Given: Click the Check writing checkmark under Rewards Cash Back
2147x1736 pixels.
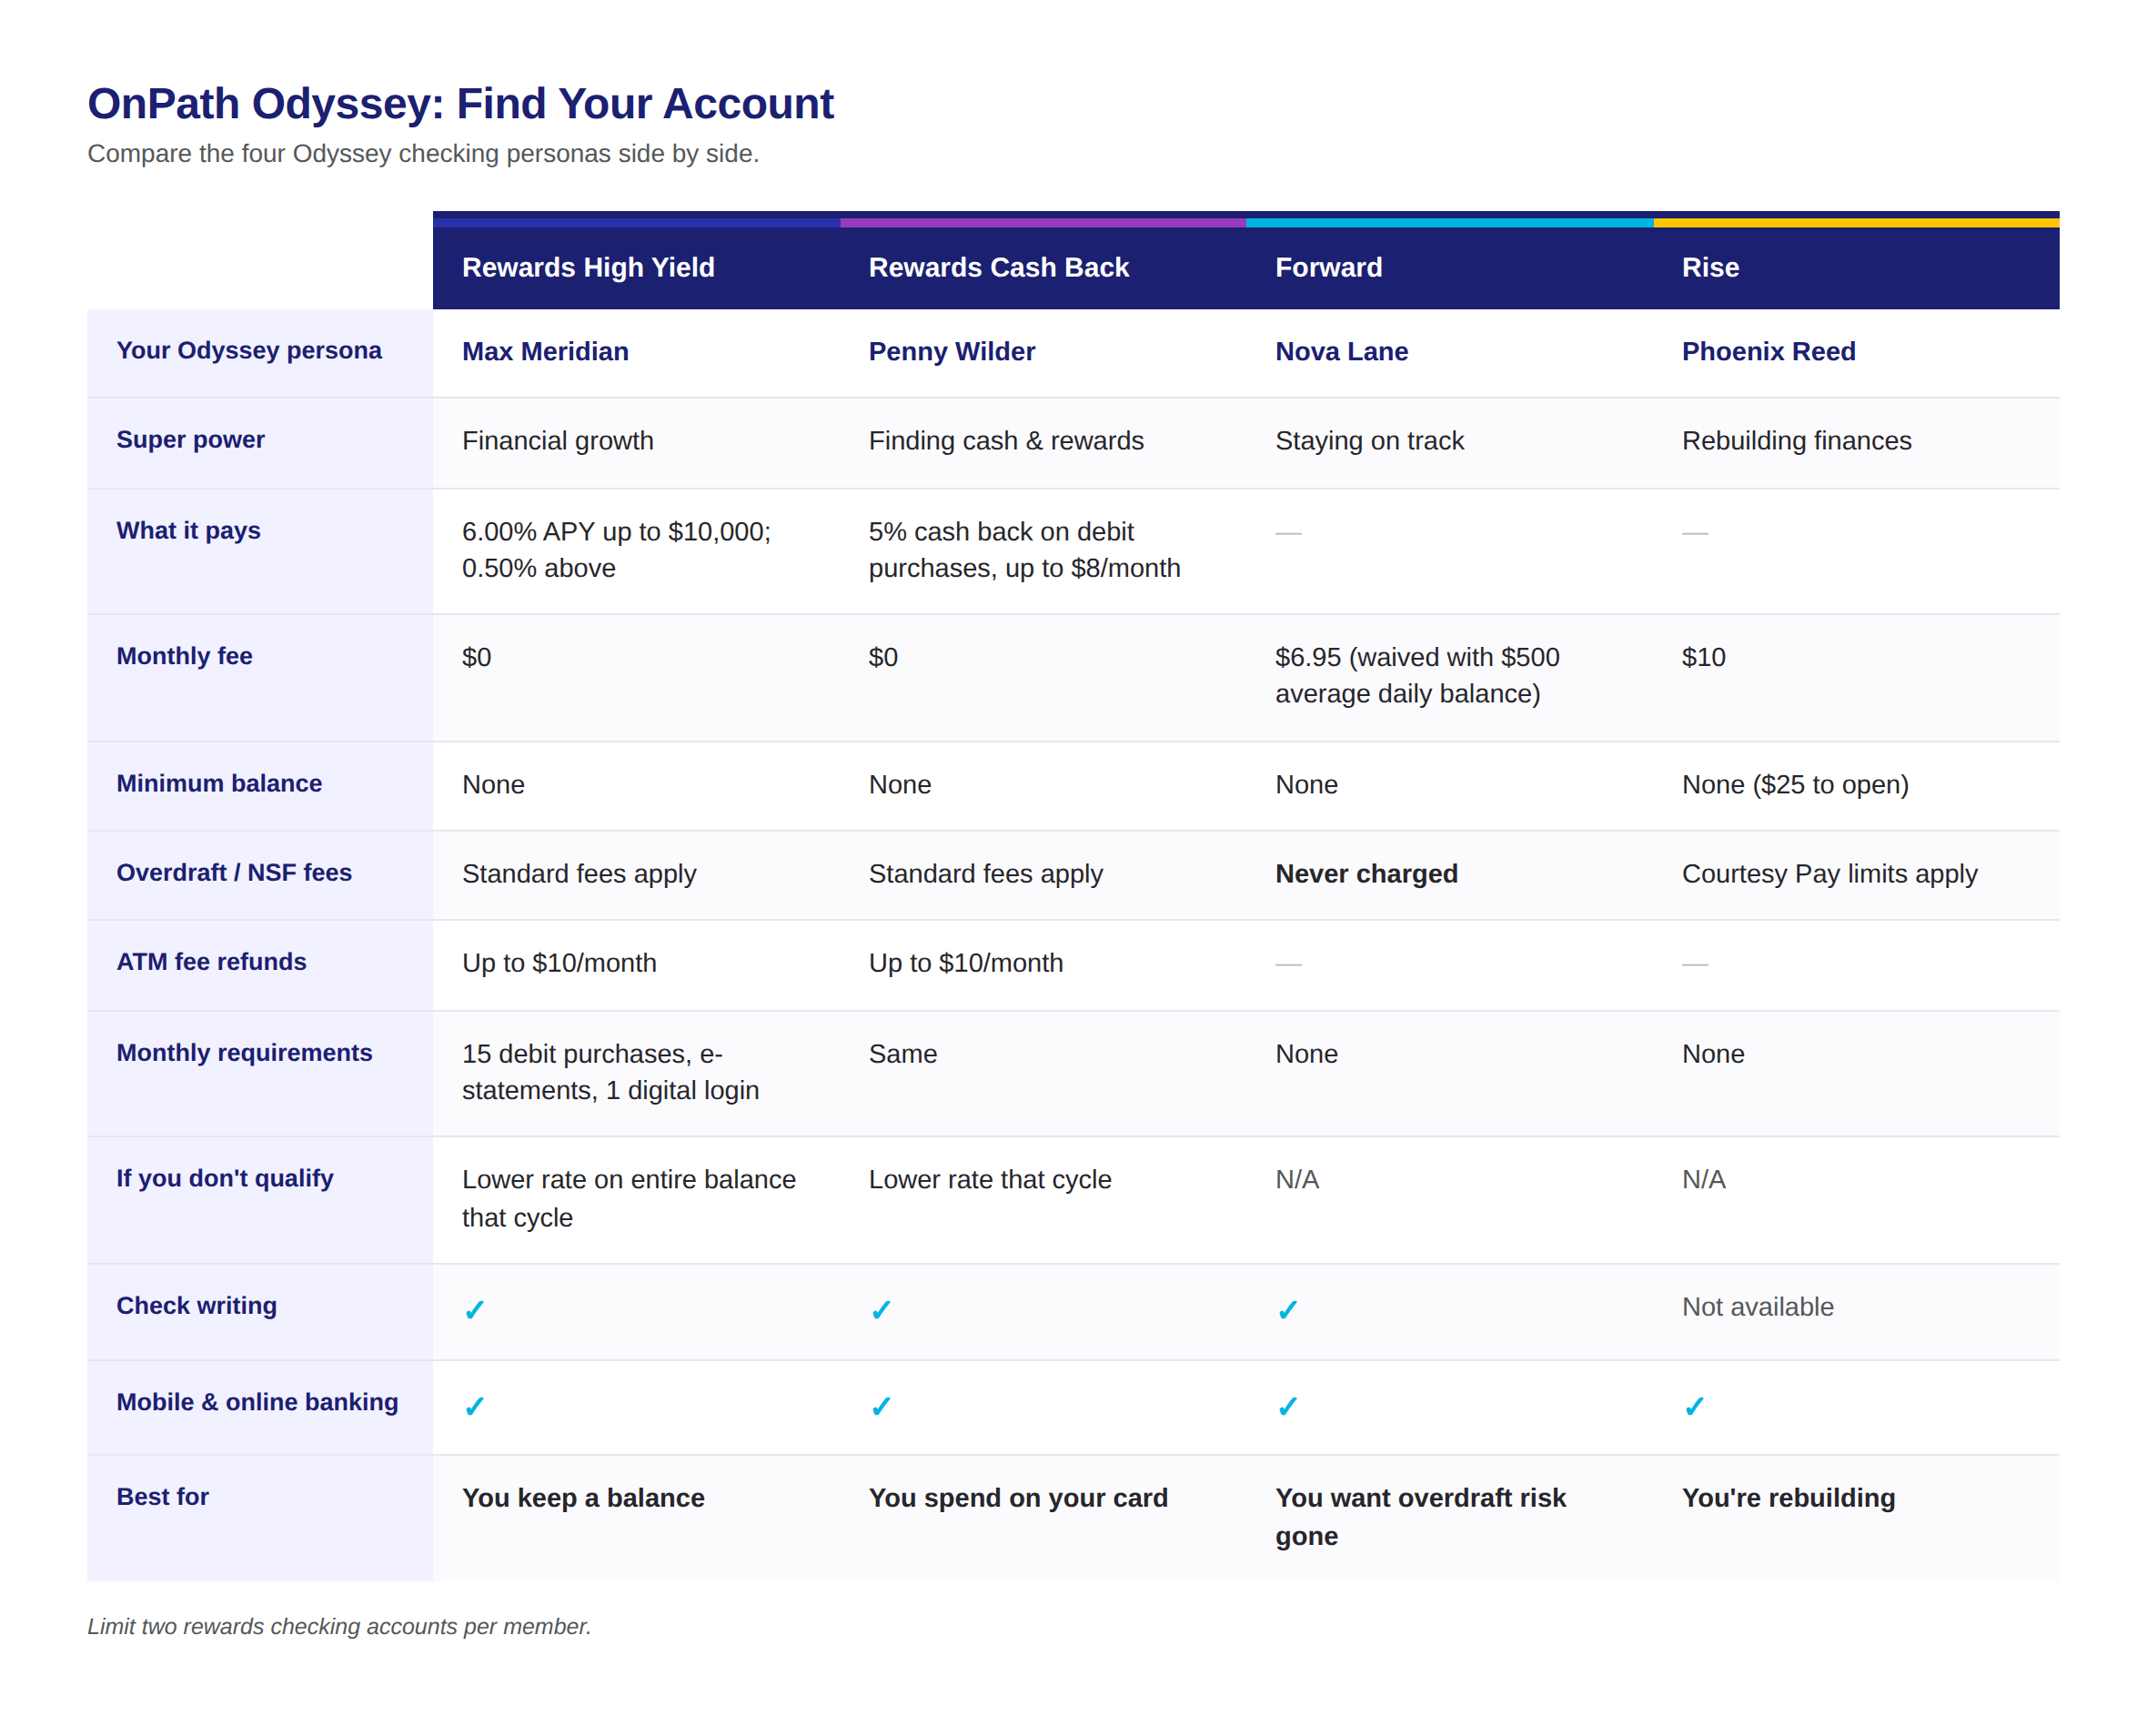Looking at the screenshot, I should (881, 1309).
